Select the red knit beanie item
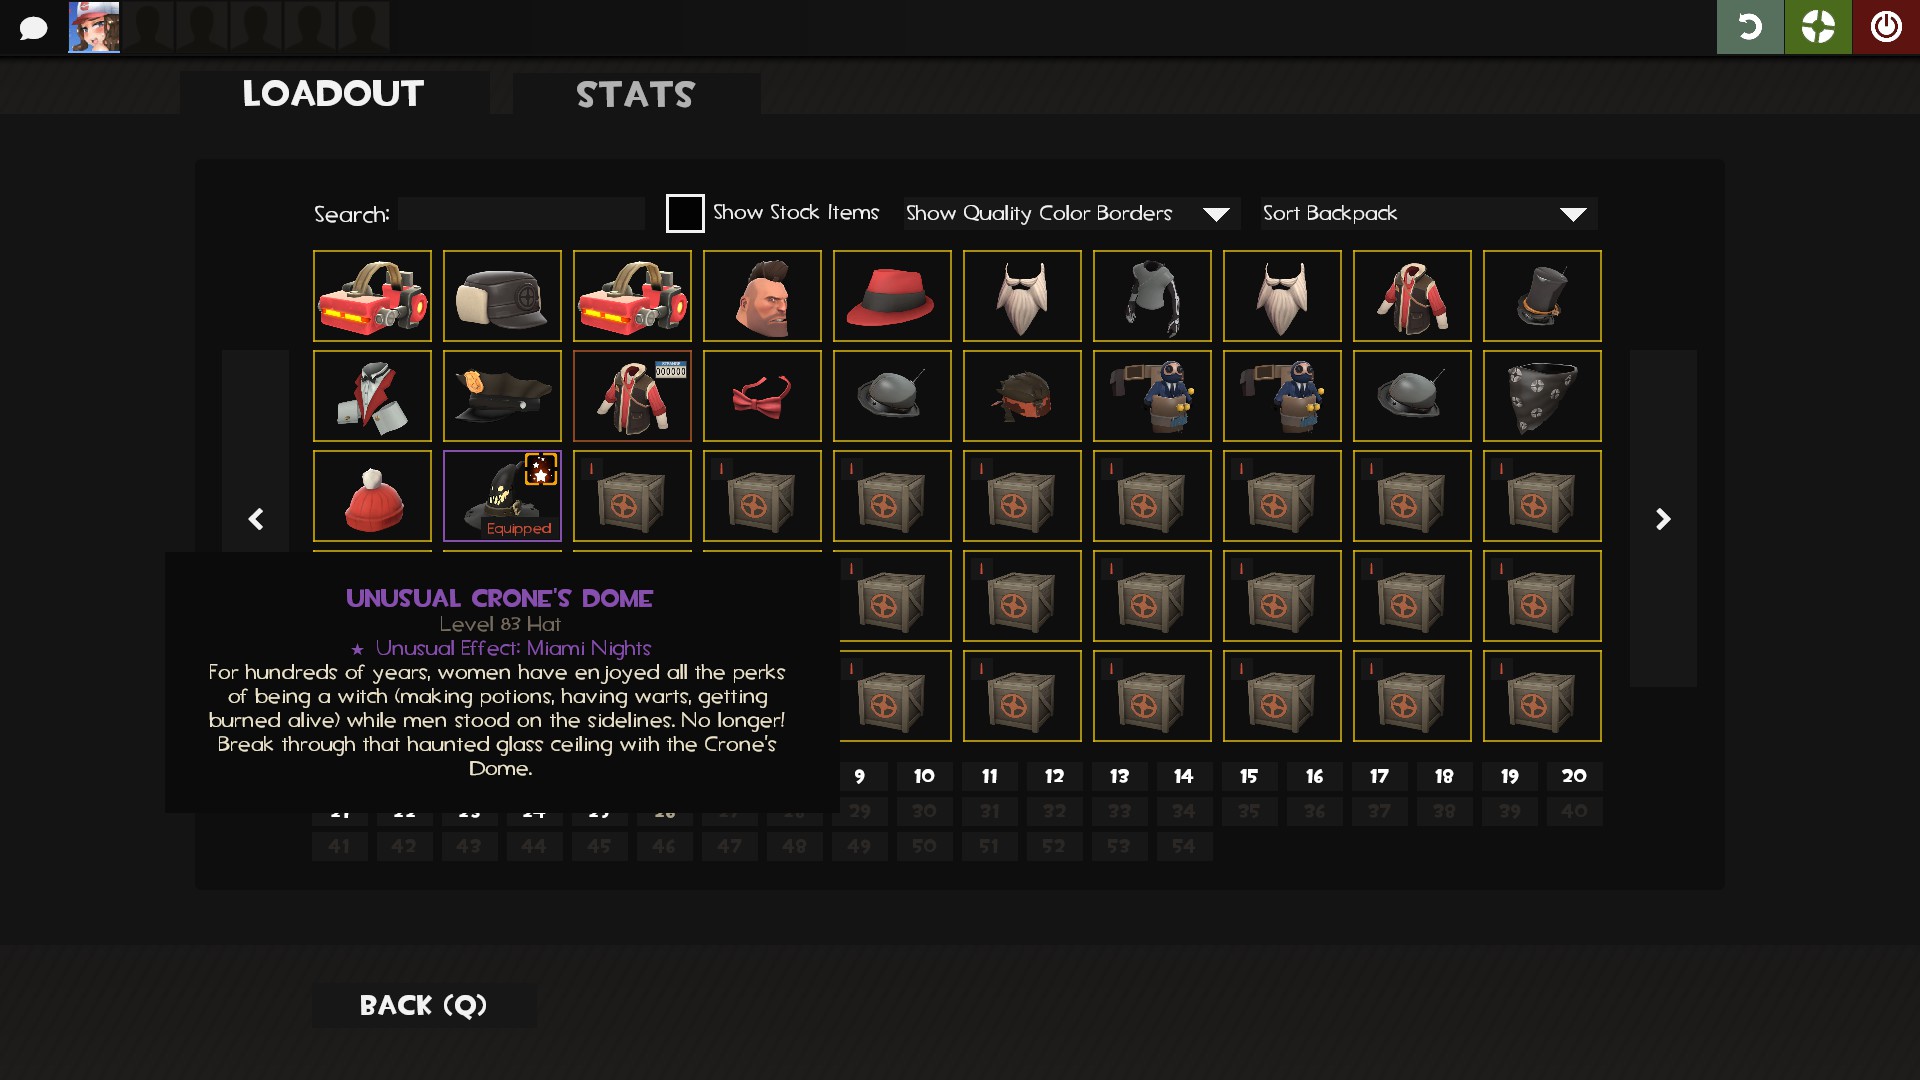The image size is (1920, 1080). pos(372,496)
